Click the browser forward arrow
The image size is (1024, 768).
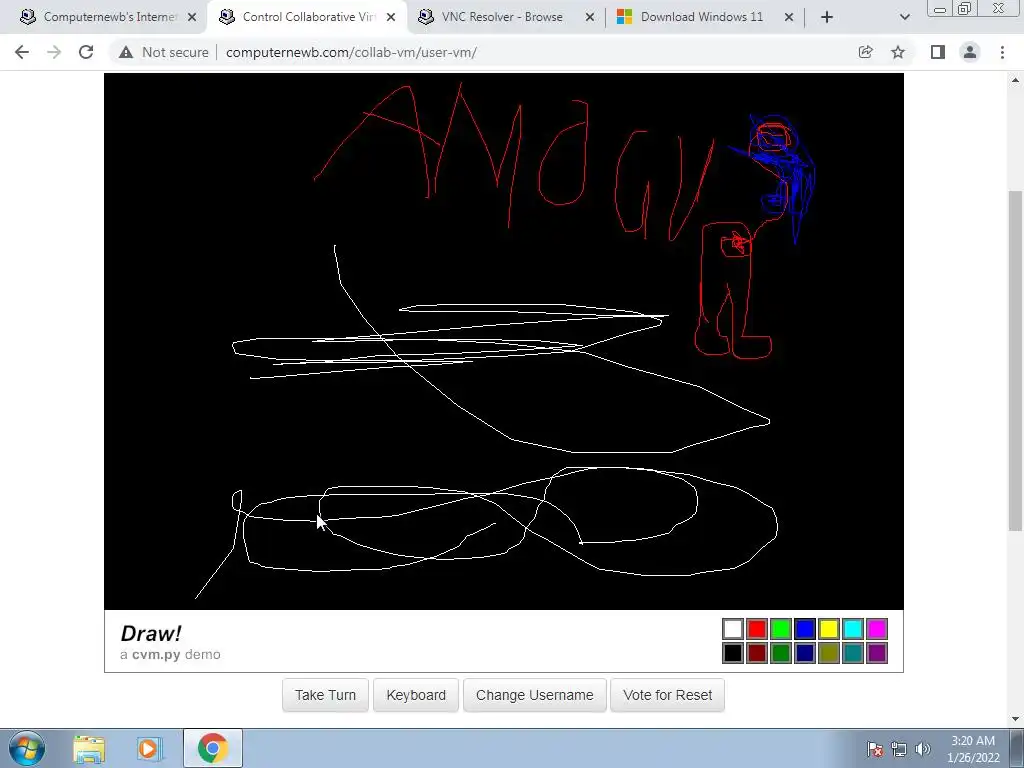point(54,52)
